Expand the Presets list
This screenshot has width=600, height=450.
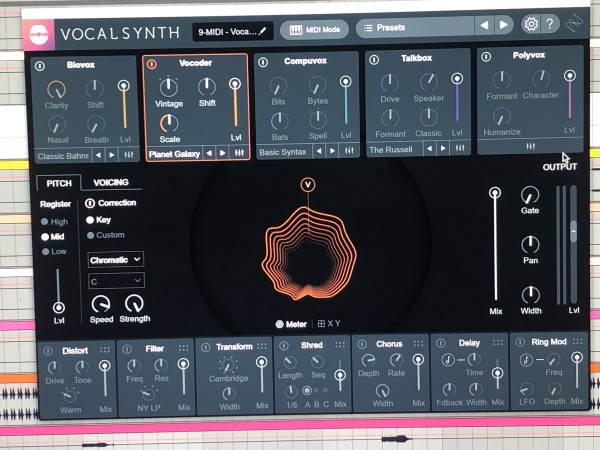click(414, 27)
